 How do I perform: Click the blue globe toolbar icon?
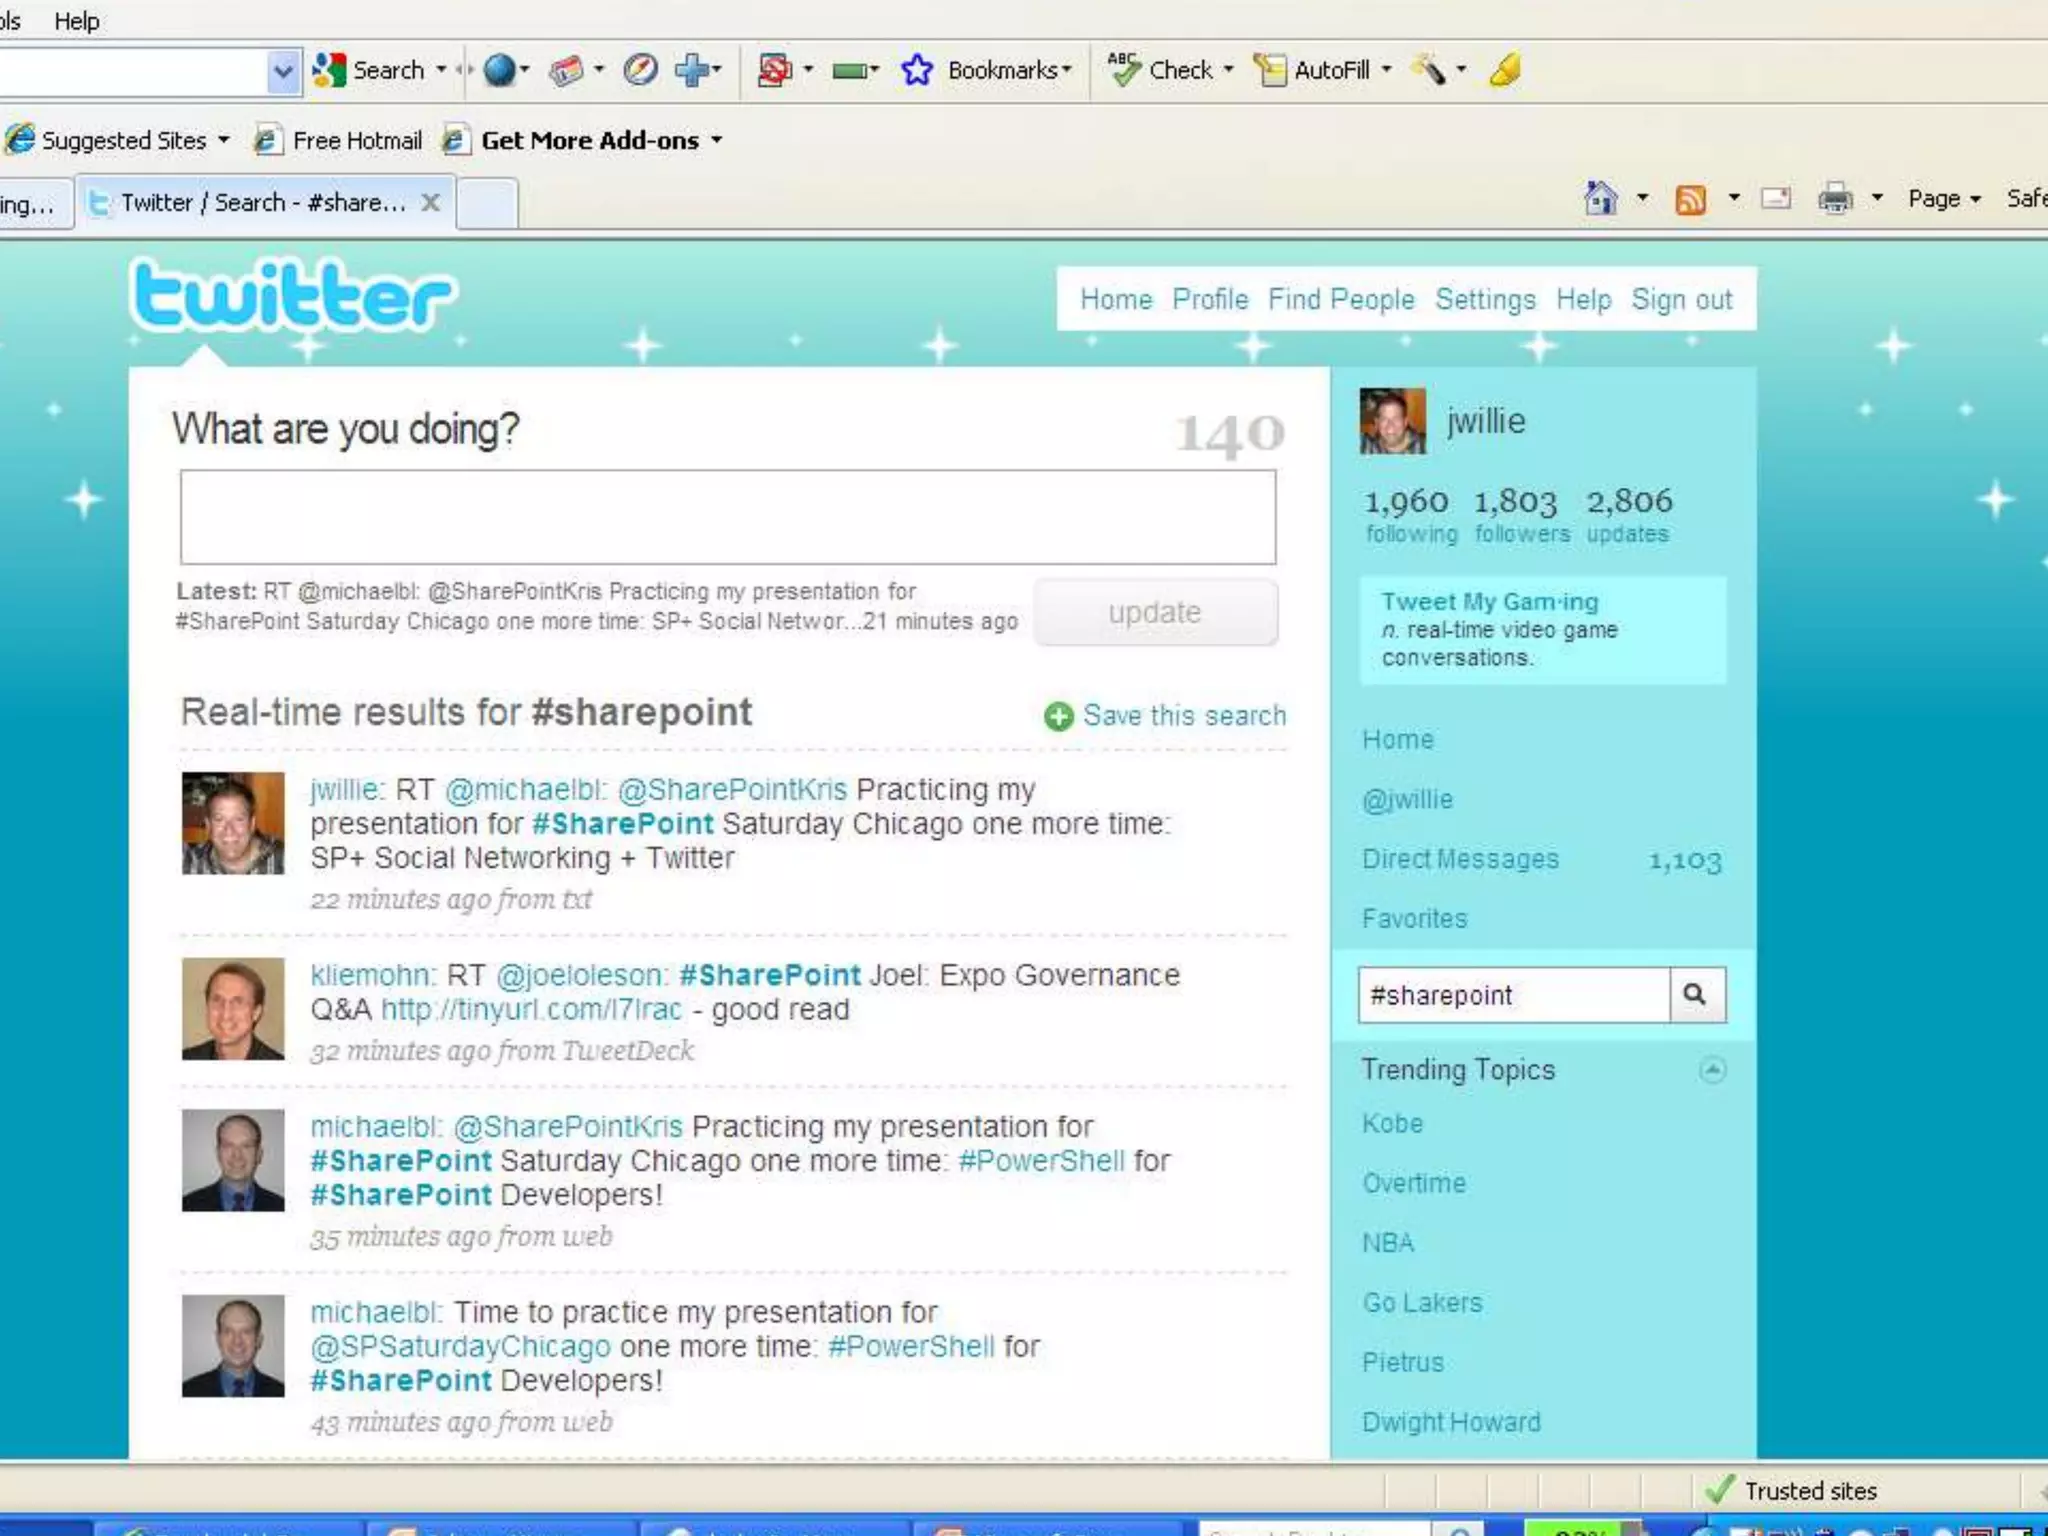(499, 70)
